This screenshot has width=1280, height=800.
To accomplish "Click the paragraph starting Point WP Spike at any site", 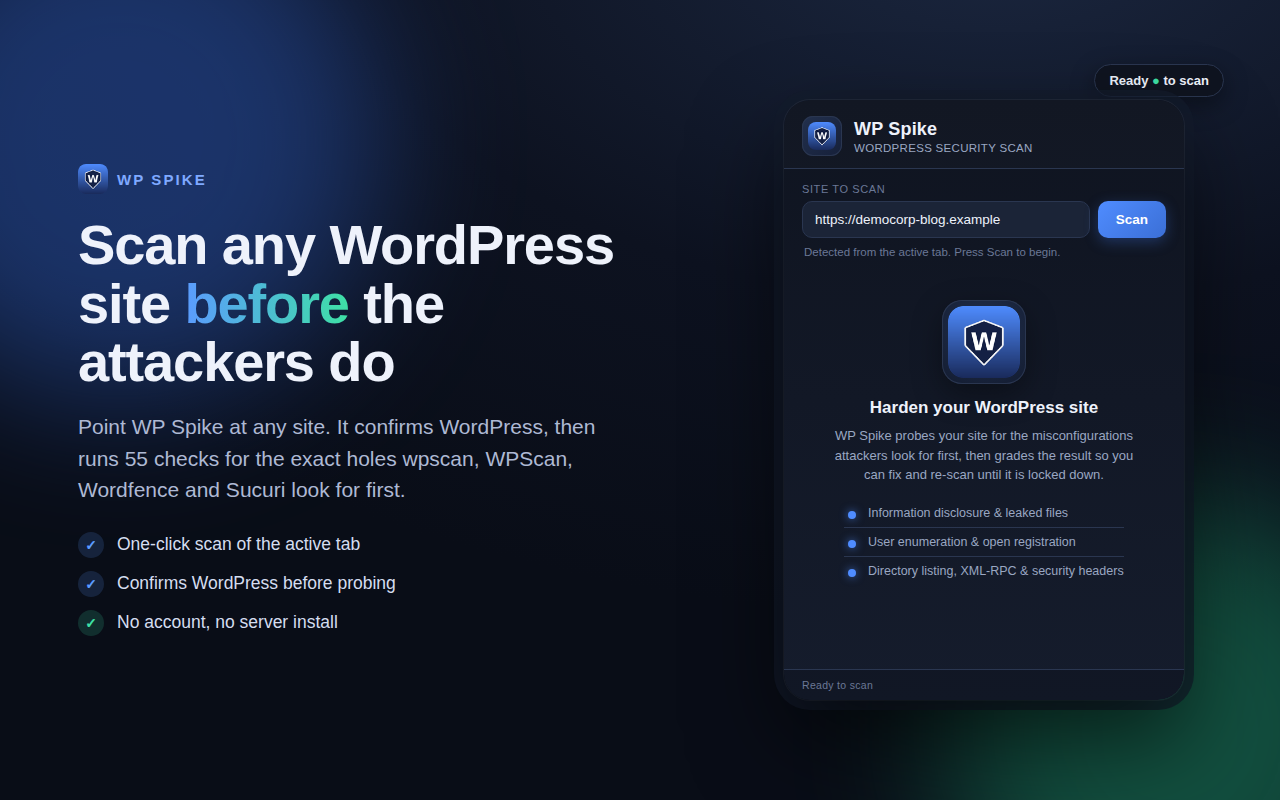I will (x=337, y=459).
